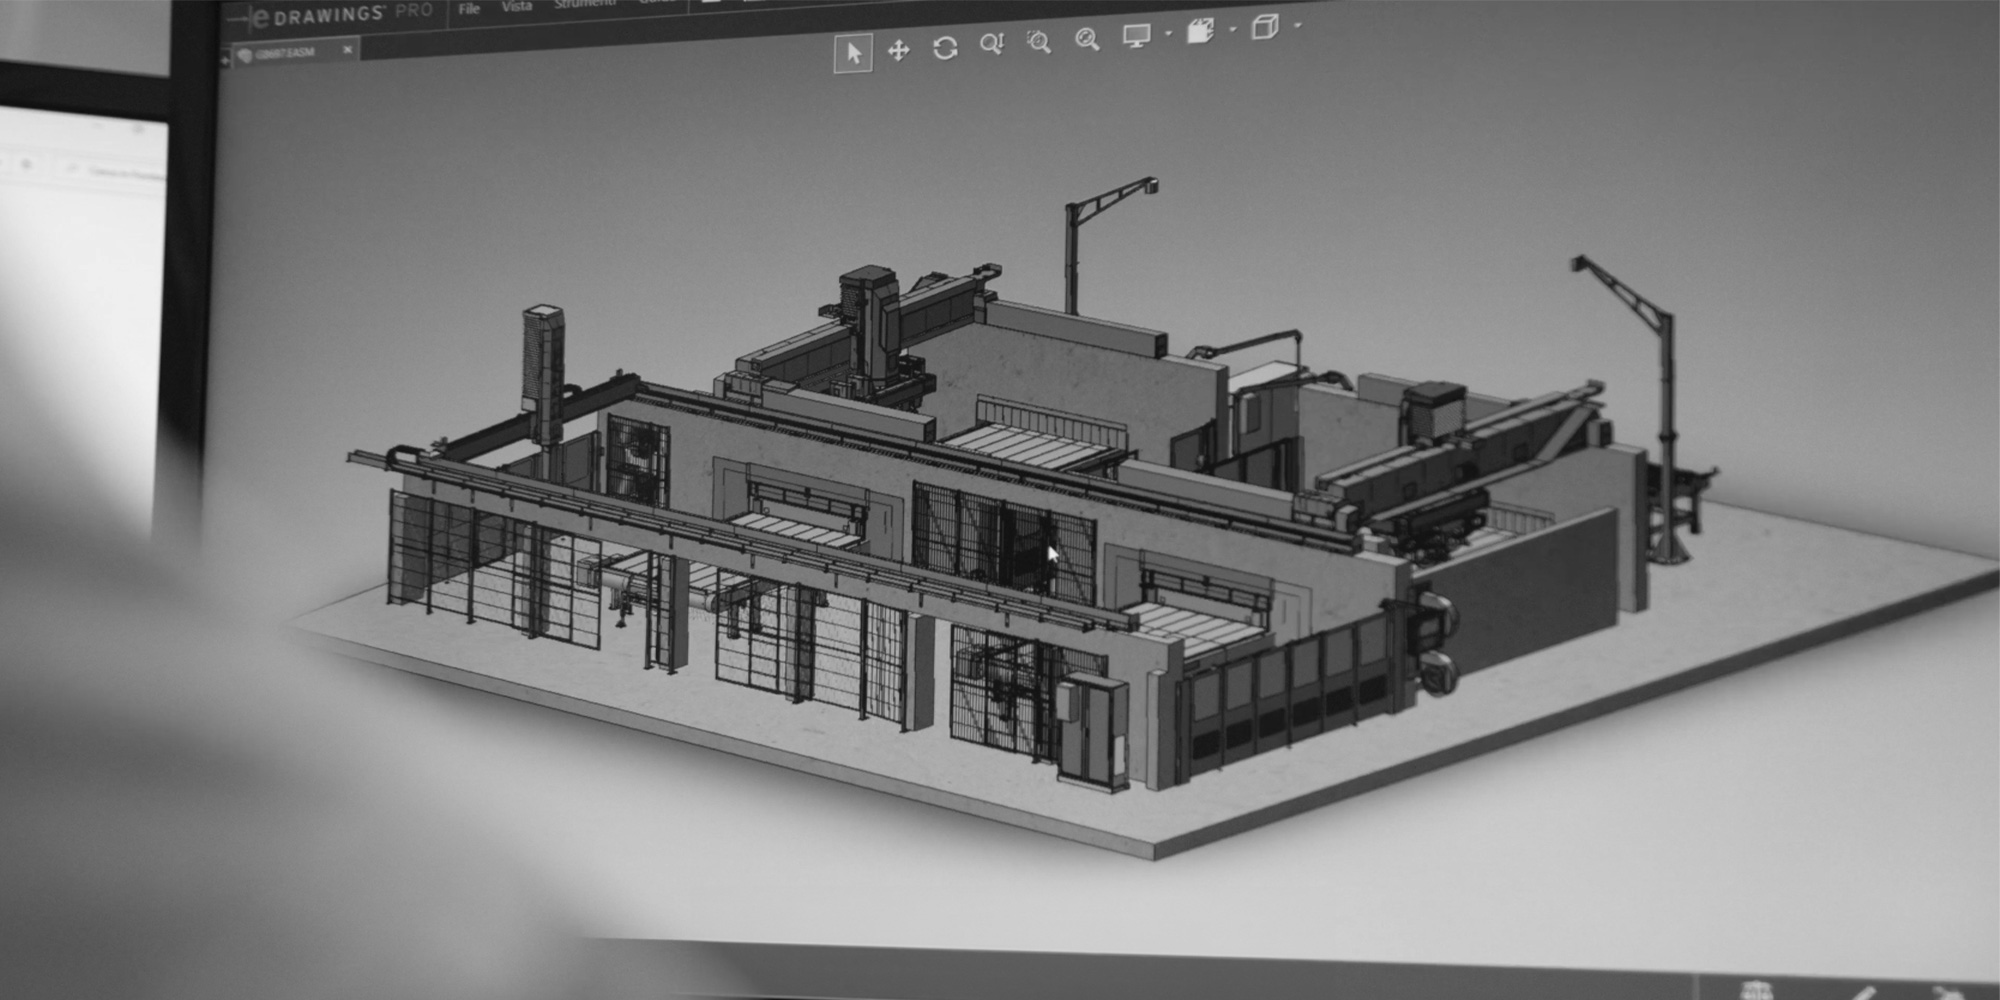Image resolution: width=2000 pixels, height=1000 pixels.
Task: Switch to the EASM document tab
Action: click(x=285, y=53)
